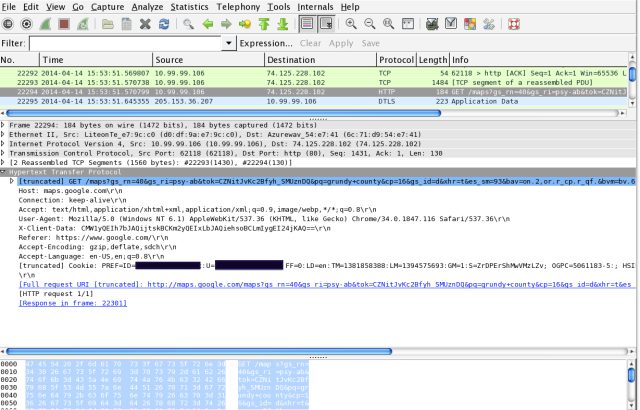Screen dimensions: 640x410
Task: Expand the truncated GET /maps request line
Action: tap(12, 181)
